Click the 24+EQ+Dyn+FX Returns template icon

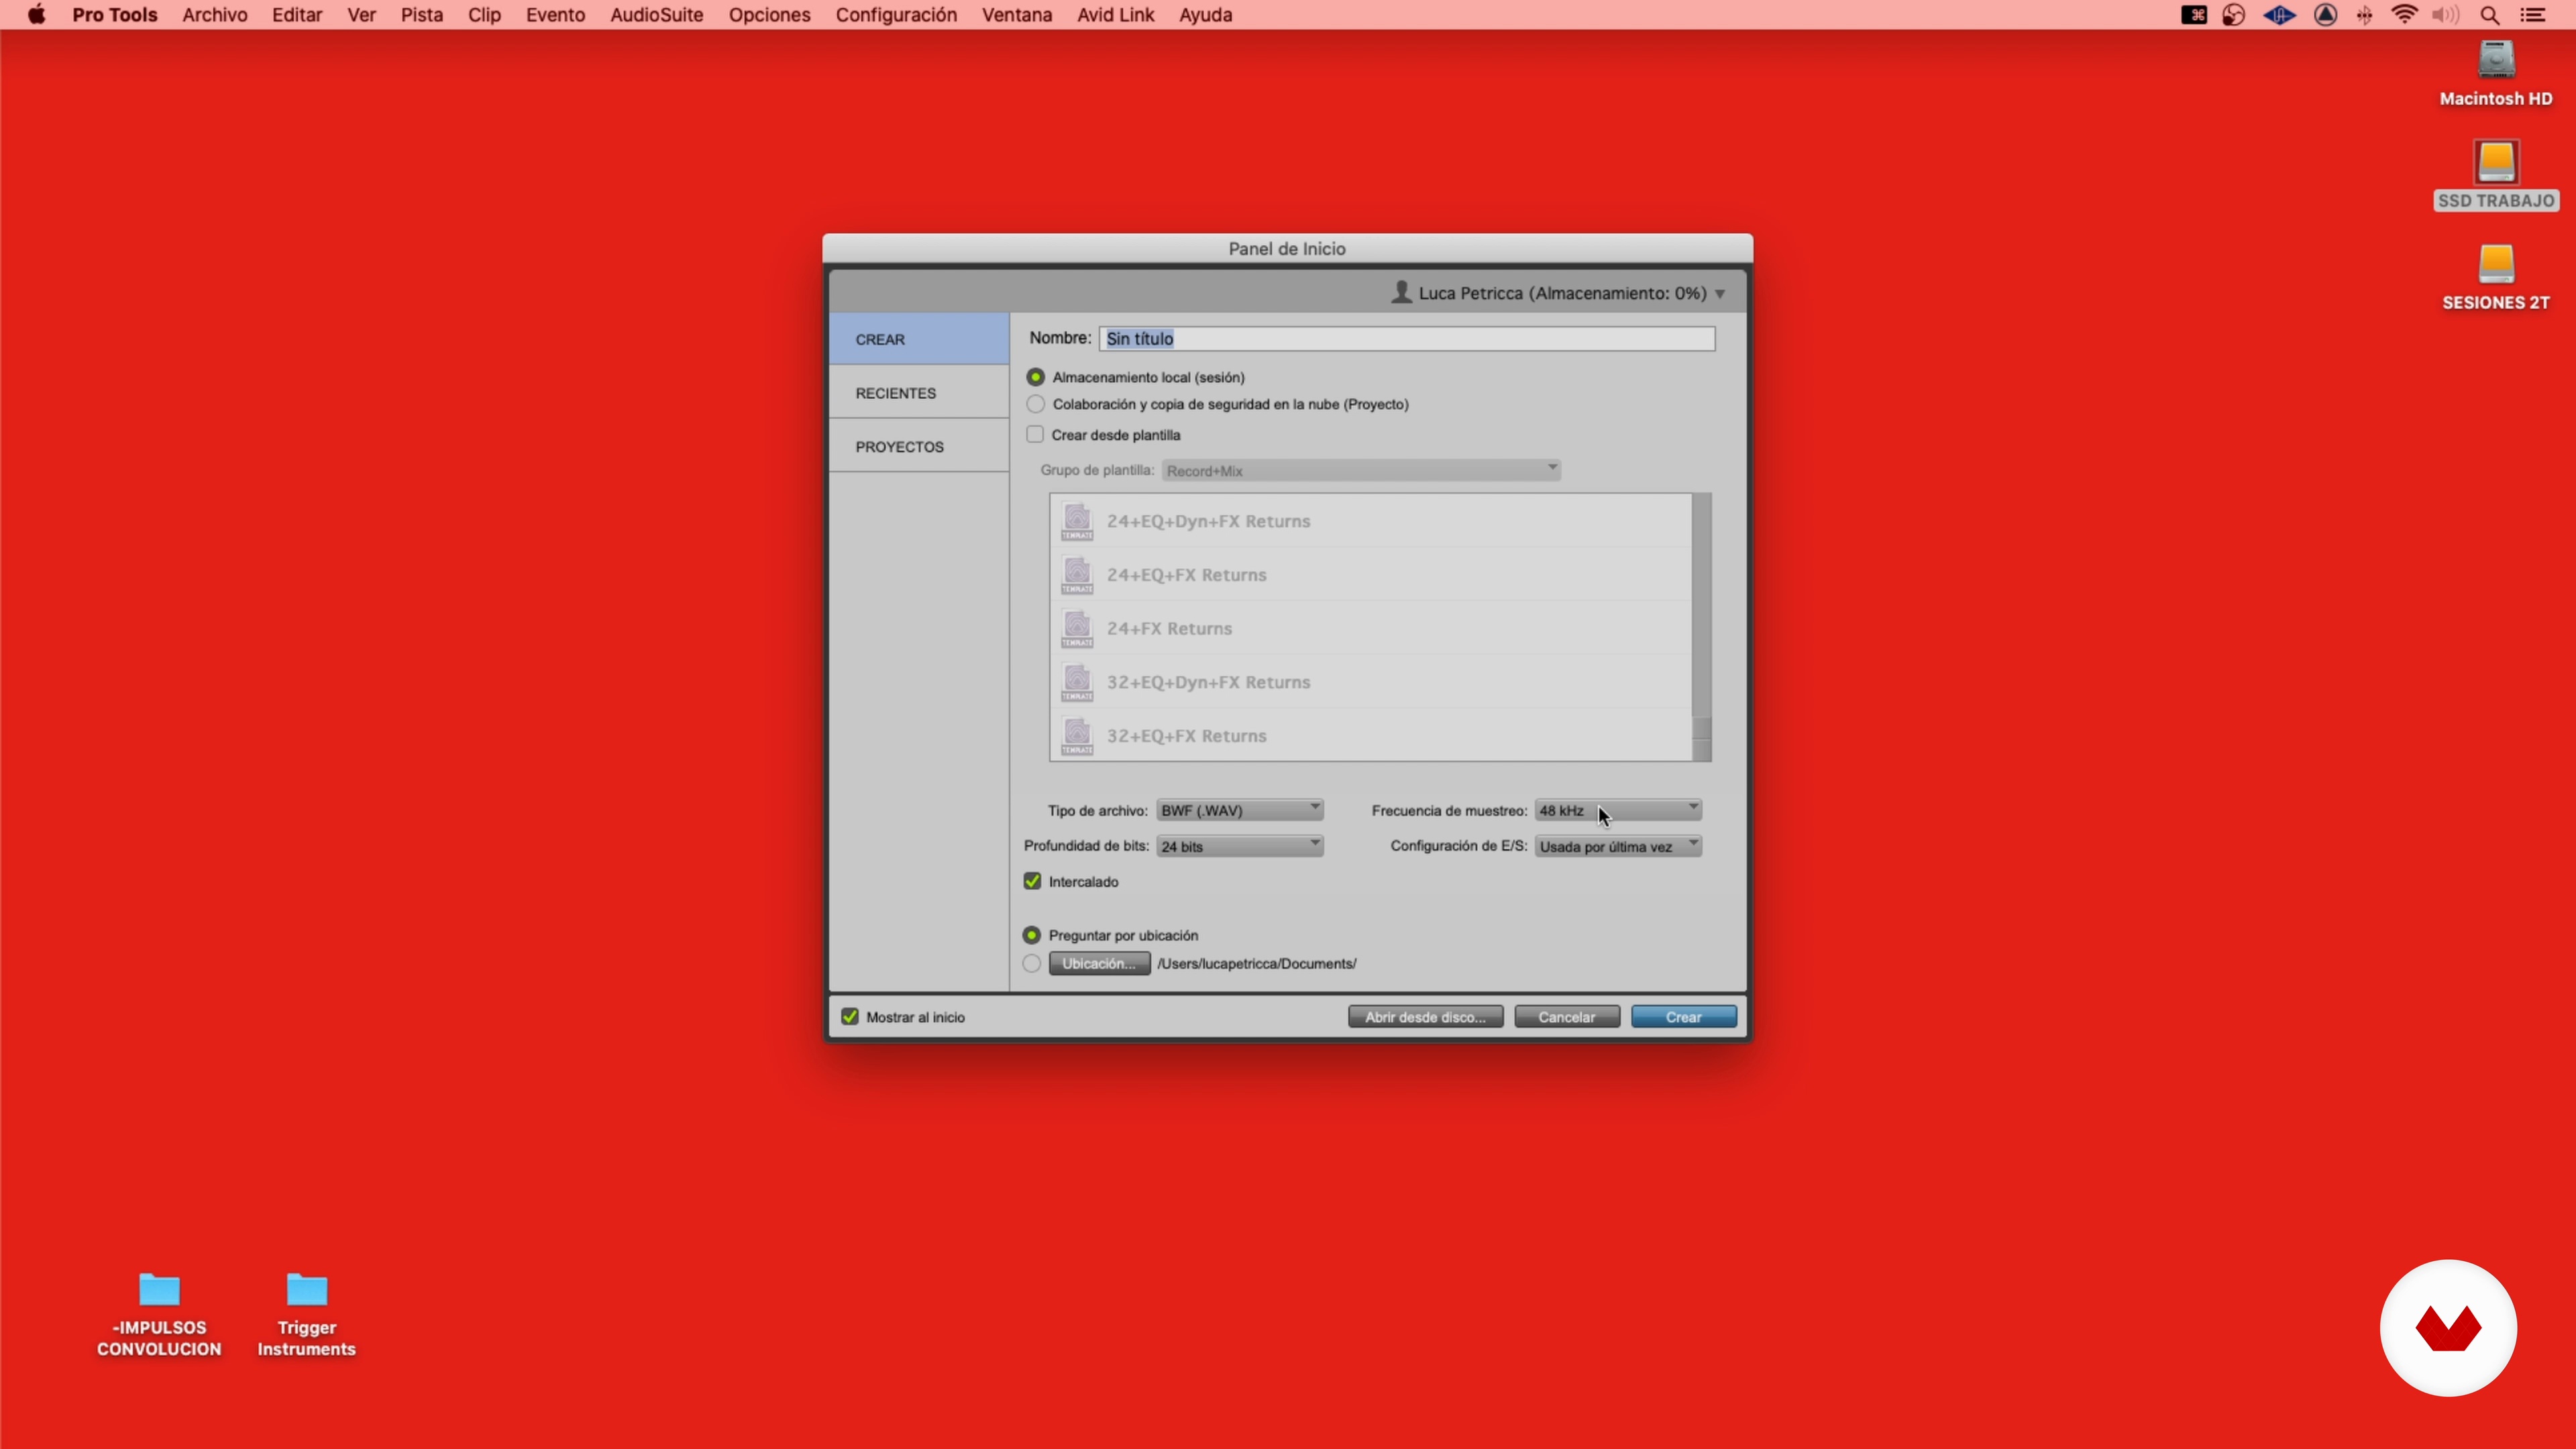pyautogui.click(x=1077, y=521)
